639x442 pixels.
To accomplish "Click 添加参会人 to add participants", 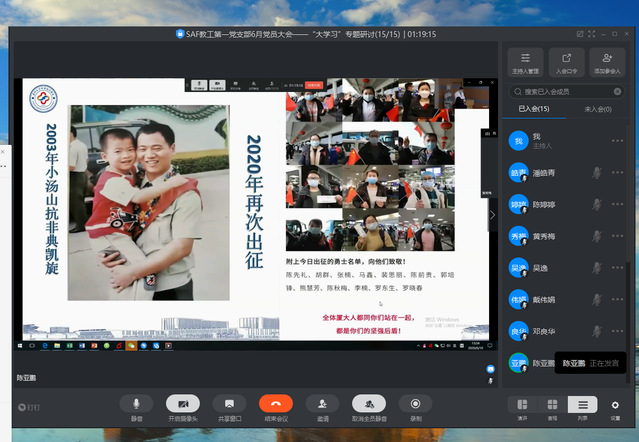I will coord(607,62).
